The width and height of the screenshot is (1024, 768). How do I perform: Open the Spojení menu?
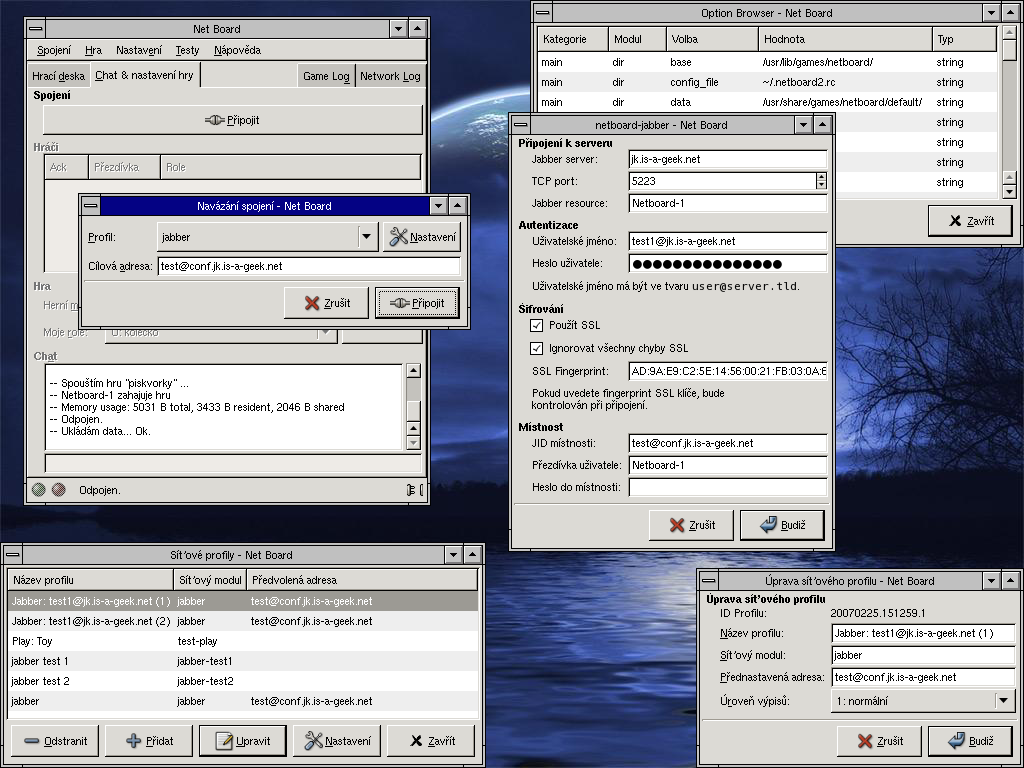[x=54, y=50]
